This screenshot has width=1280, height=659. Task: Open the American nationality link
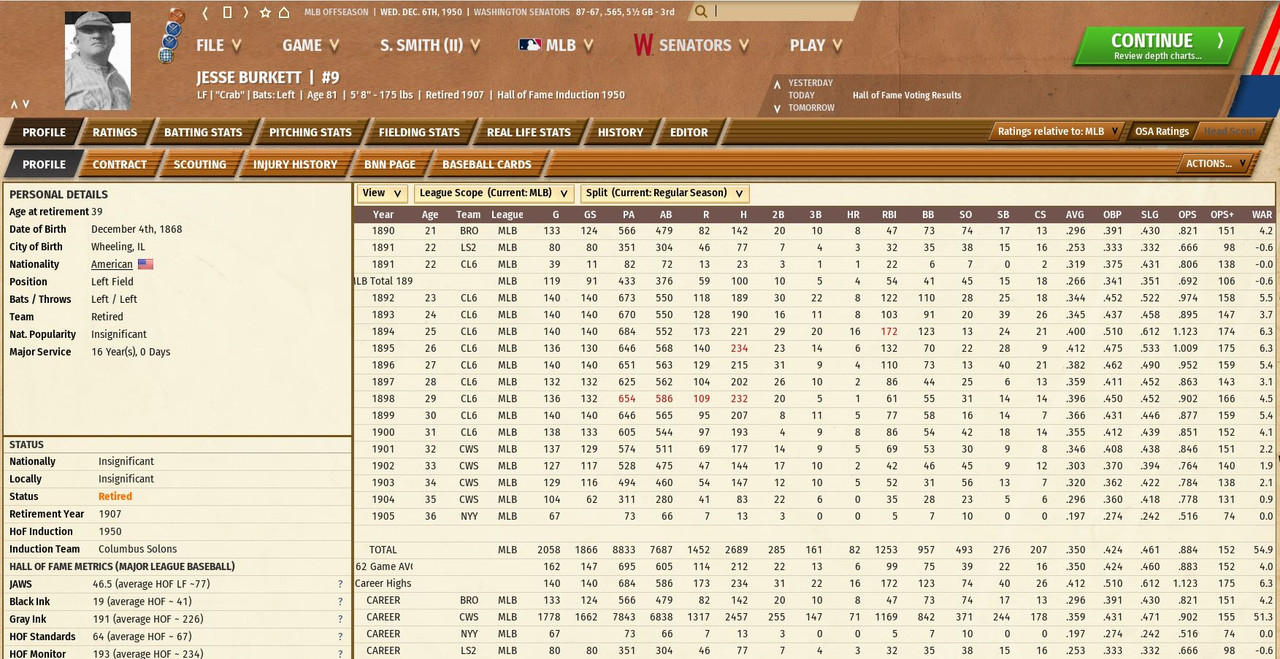(112, 264)
